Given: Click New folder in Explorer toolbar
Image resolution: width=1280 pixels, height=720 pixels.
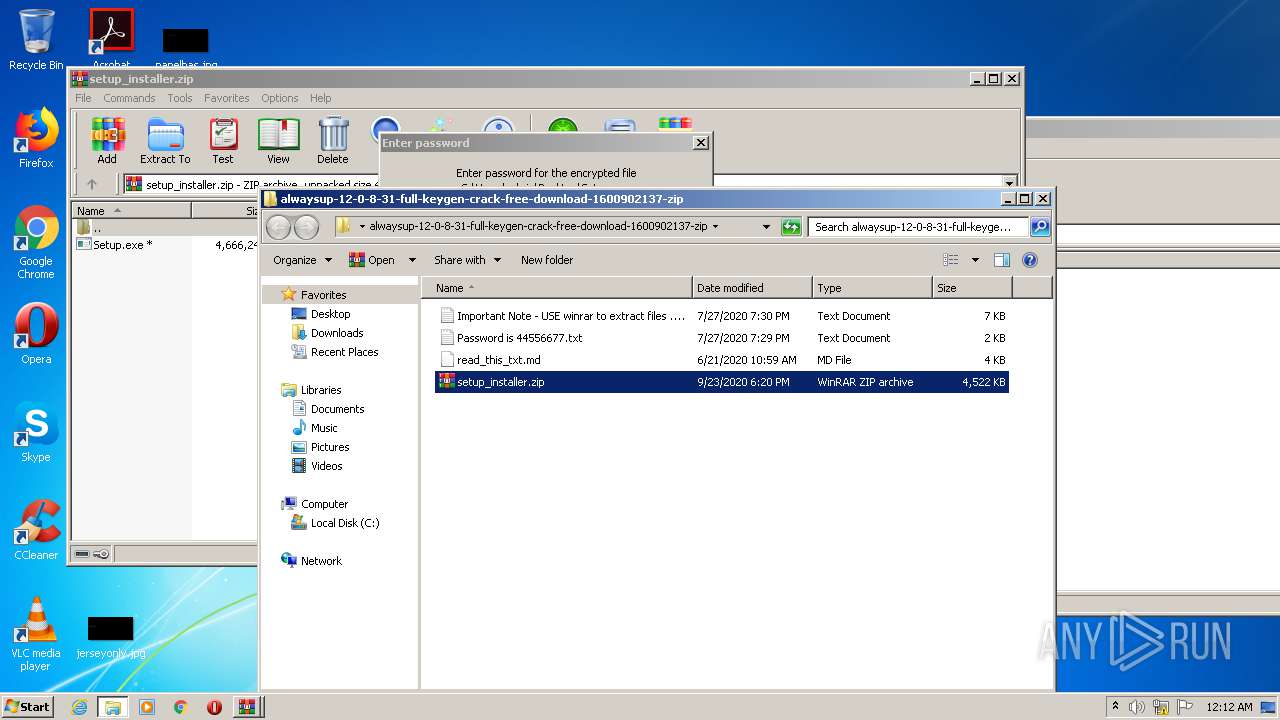Looking at the screenshot, I should [x=547, y=260].
